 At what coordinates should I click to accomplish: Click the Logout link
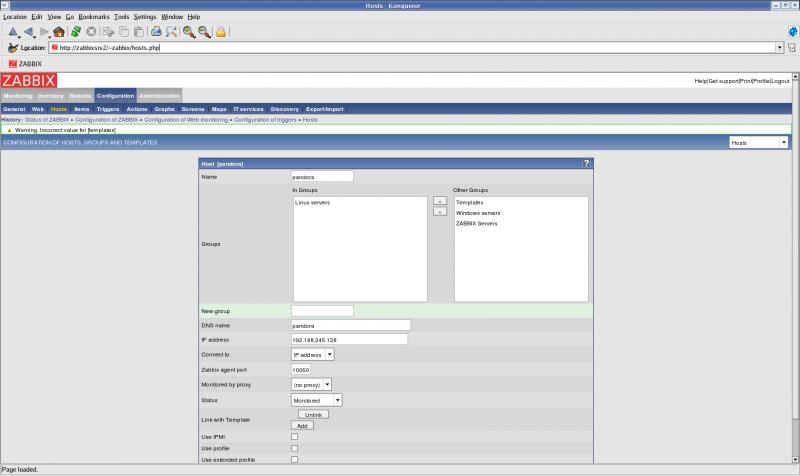(x=780, y=80)
